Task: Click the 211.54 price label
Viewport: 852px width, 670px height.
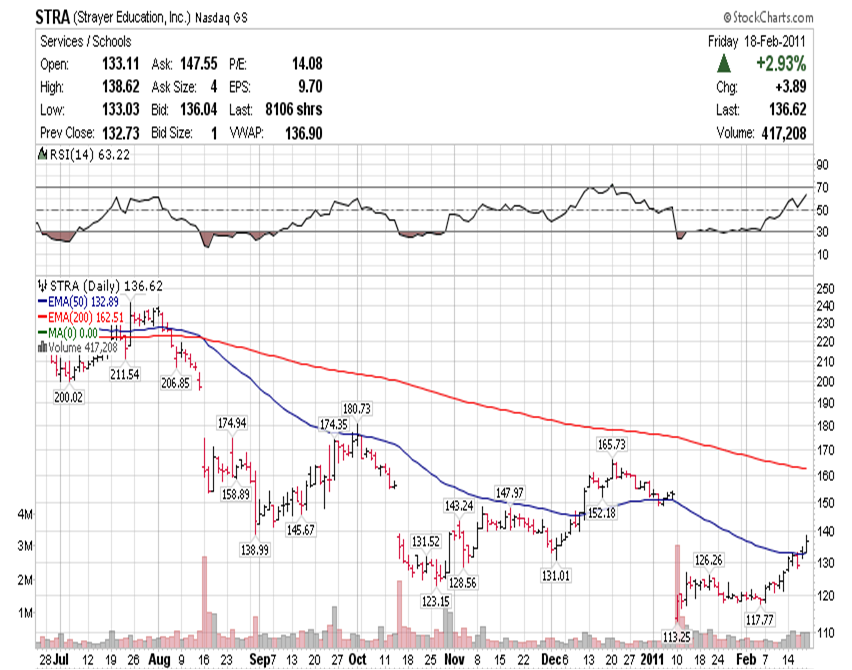Action: tap(124, 374)
